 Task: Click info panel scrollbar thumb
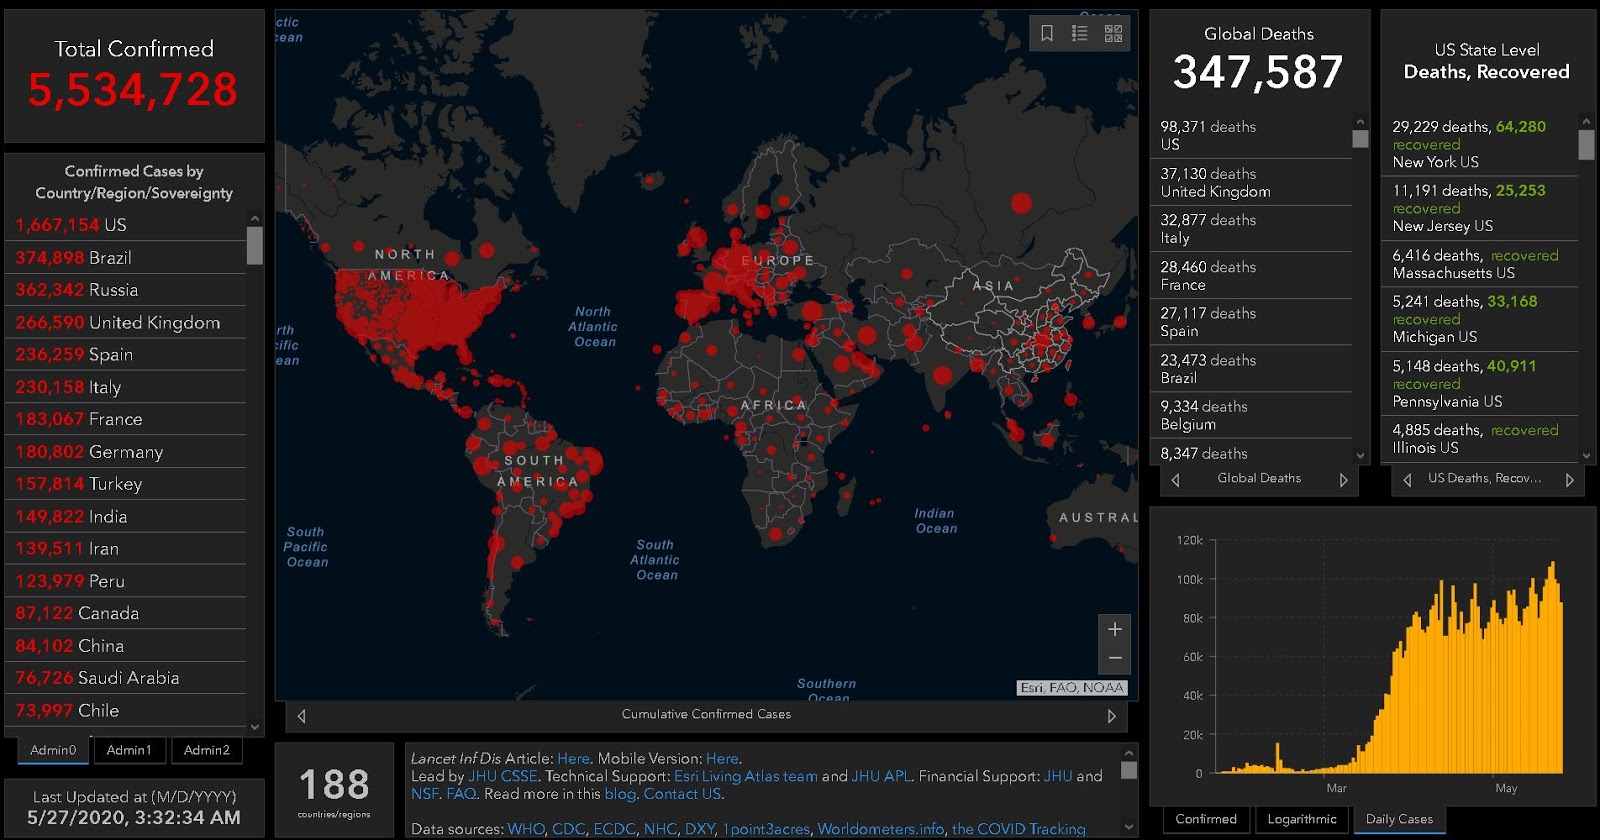1129,770
